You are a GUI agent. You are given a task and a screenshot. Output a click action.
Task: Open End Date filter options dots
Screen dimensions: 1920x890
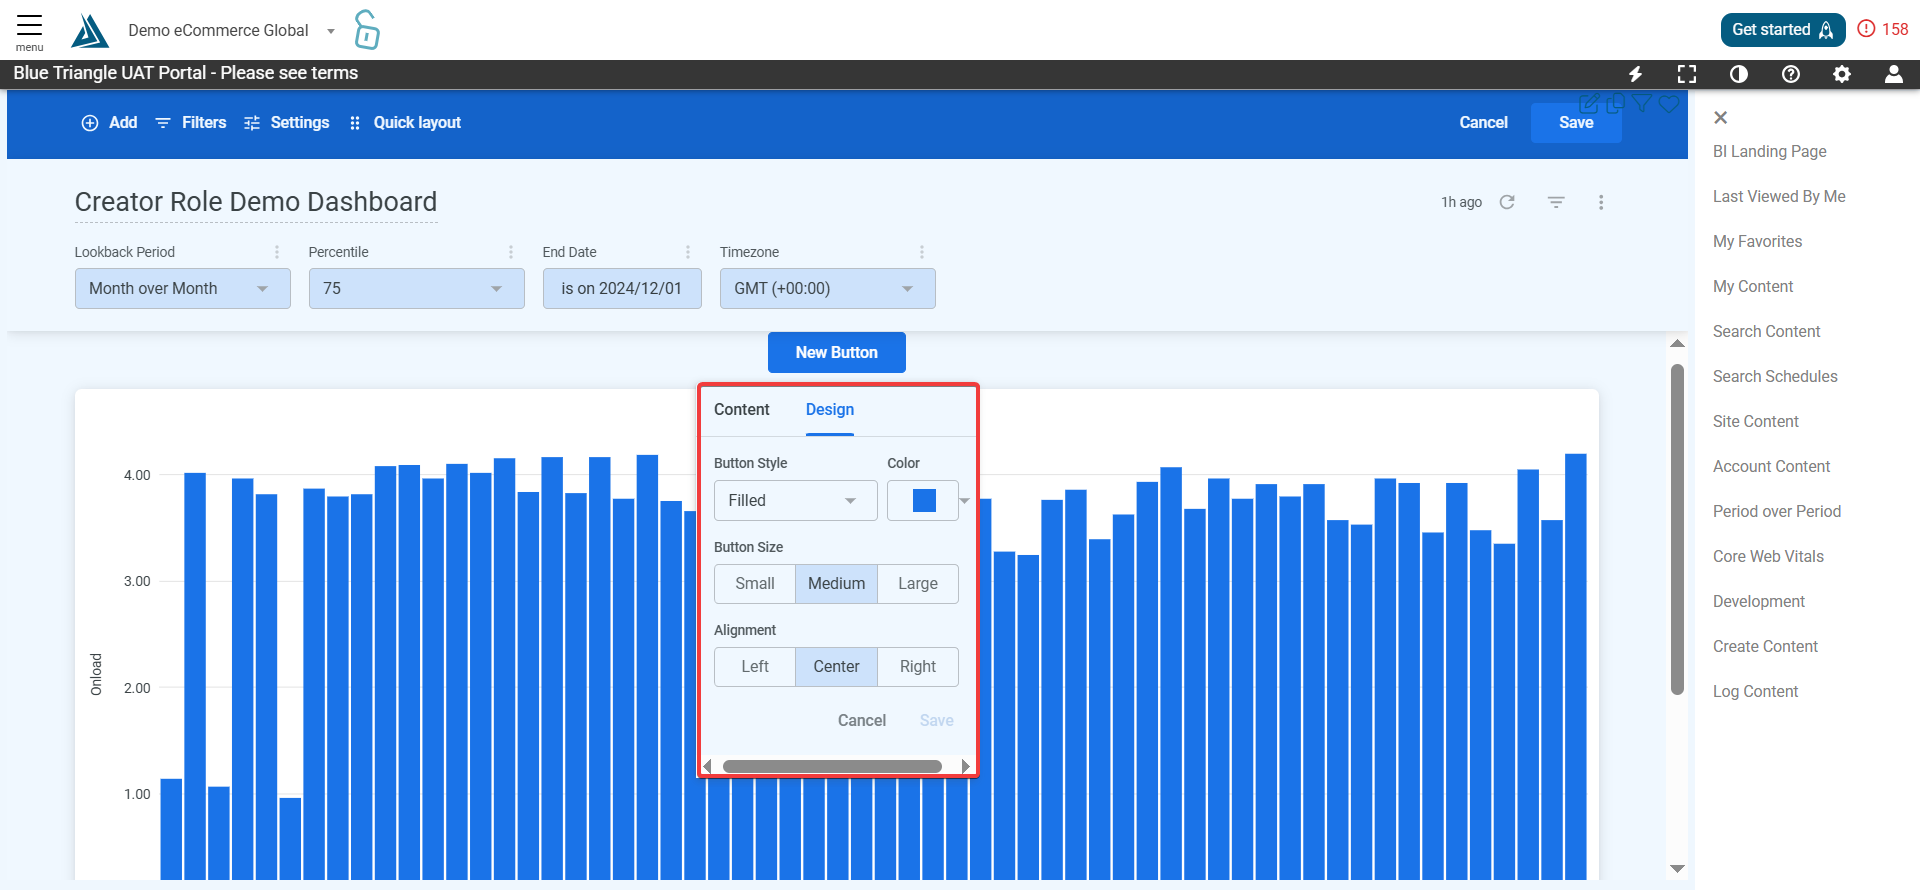tap(688, 252)
